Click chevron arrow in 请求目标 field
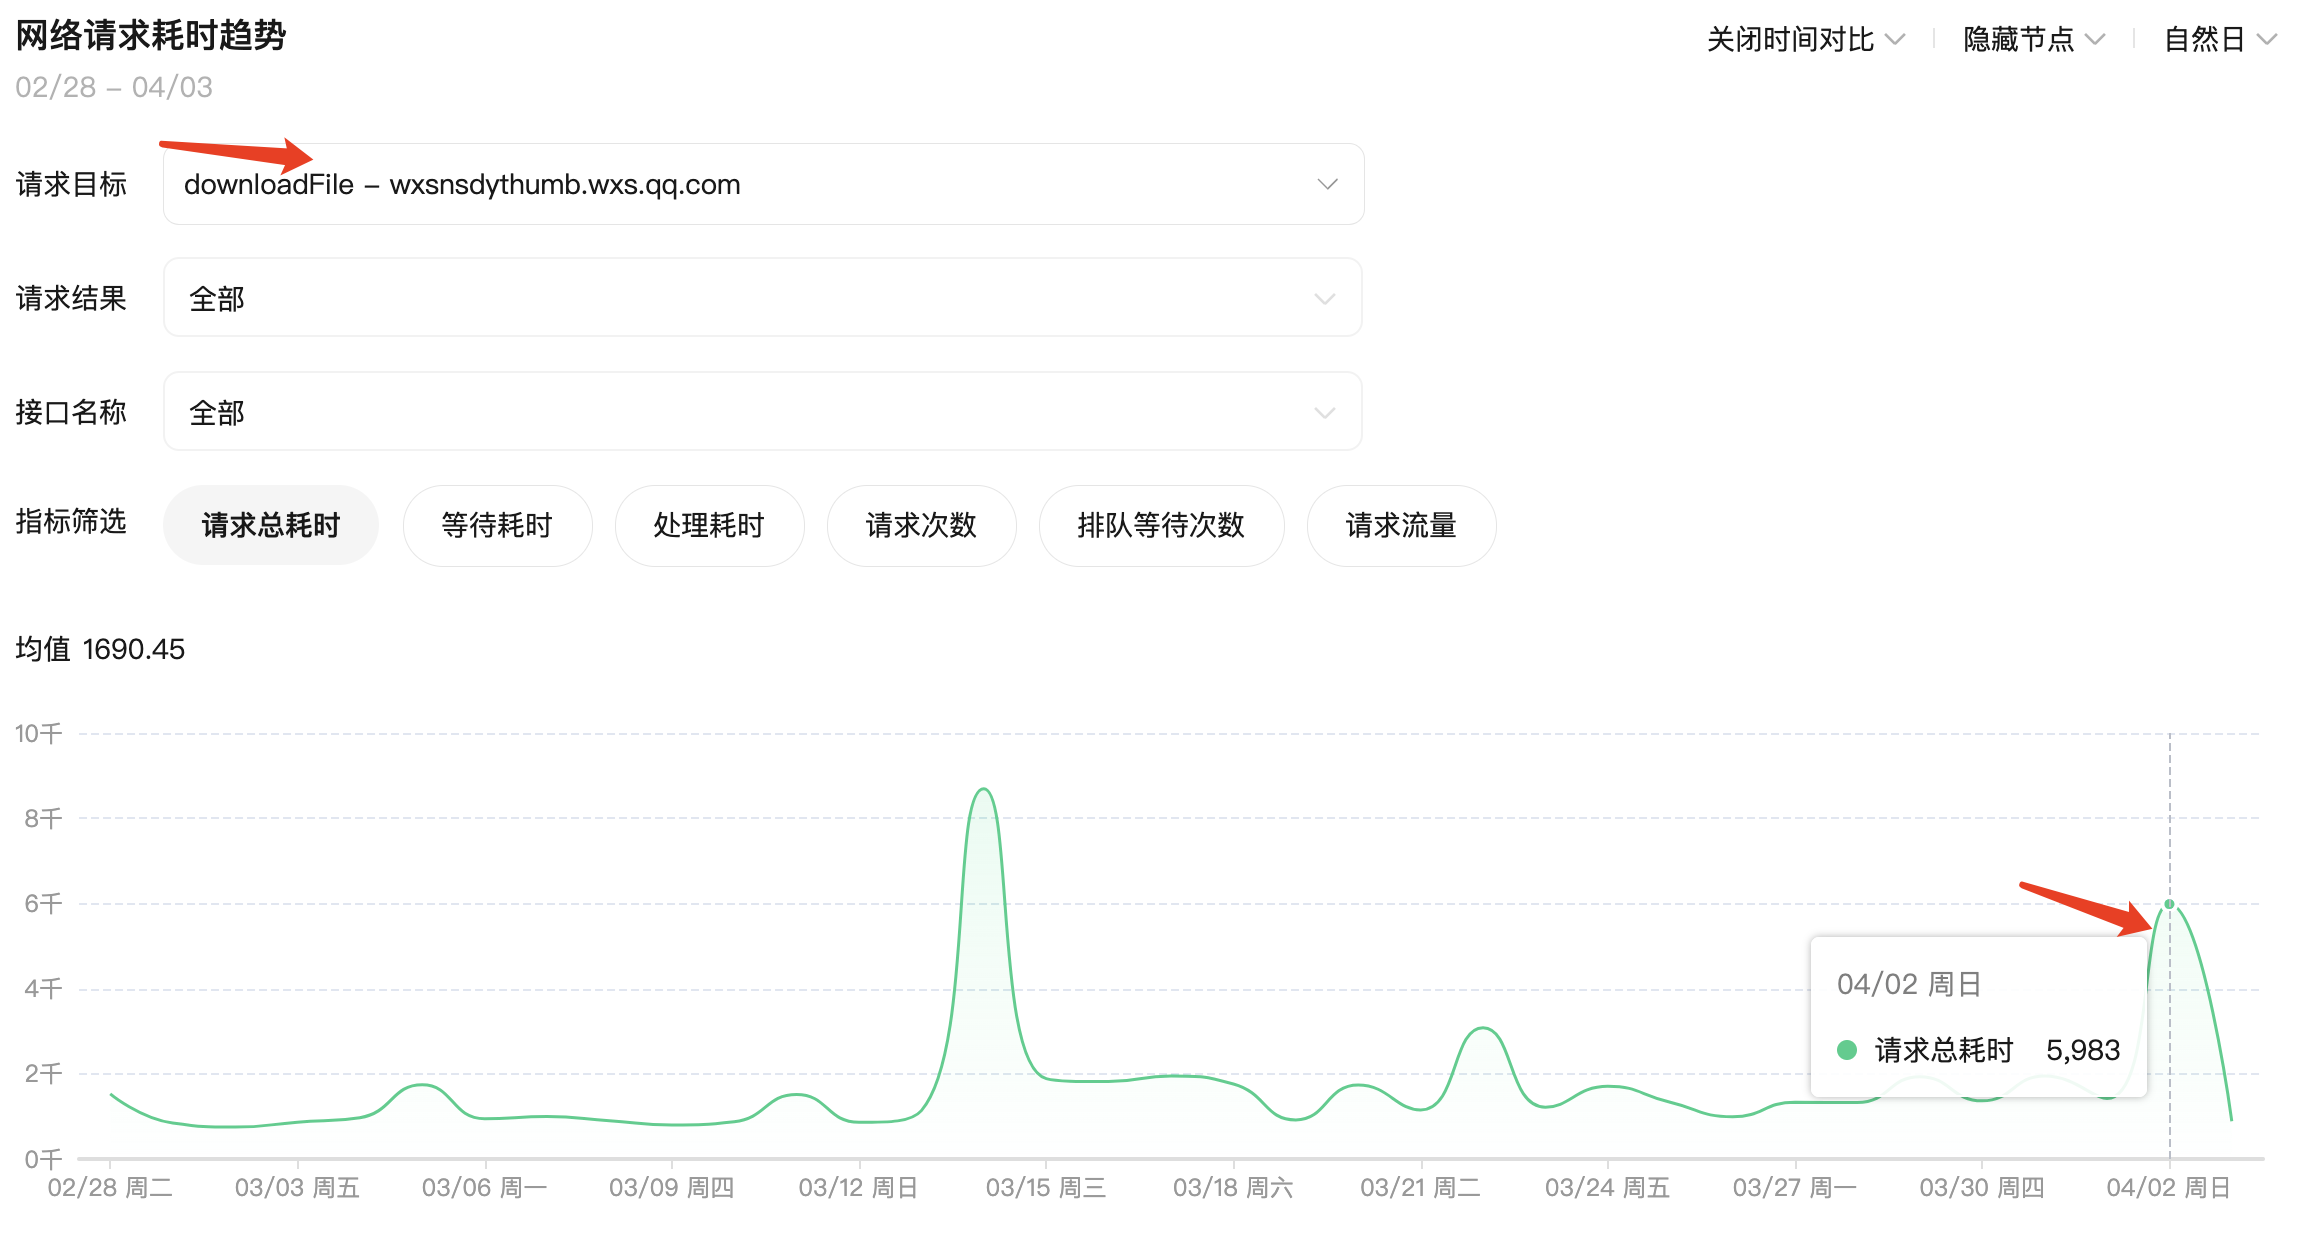2318x1238 pixels. click(x=1327, y=184)
